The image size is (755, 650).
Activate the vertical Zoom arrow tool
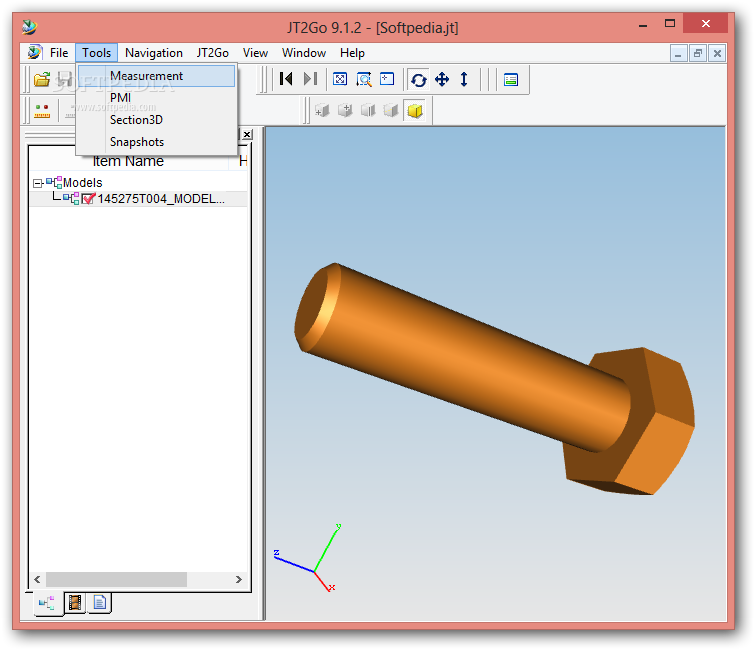[x=464, y=79]
